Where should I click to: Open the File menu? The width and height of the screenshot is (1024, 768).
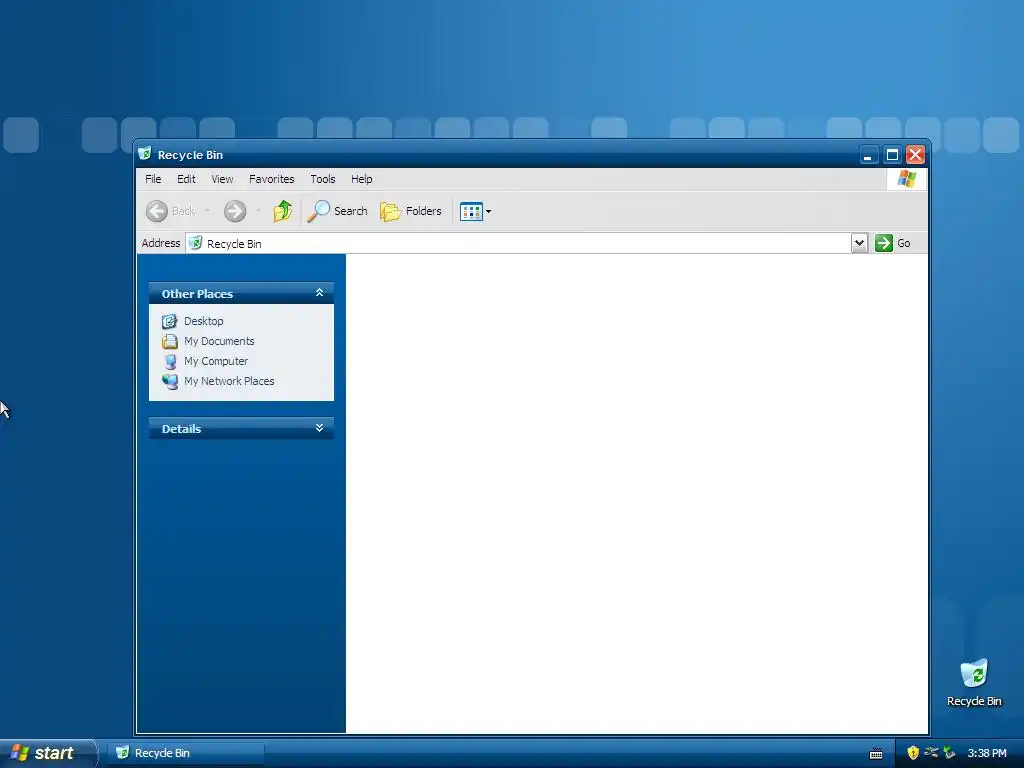(153, 179)
